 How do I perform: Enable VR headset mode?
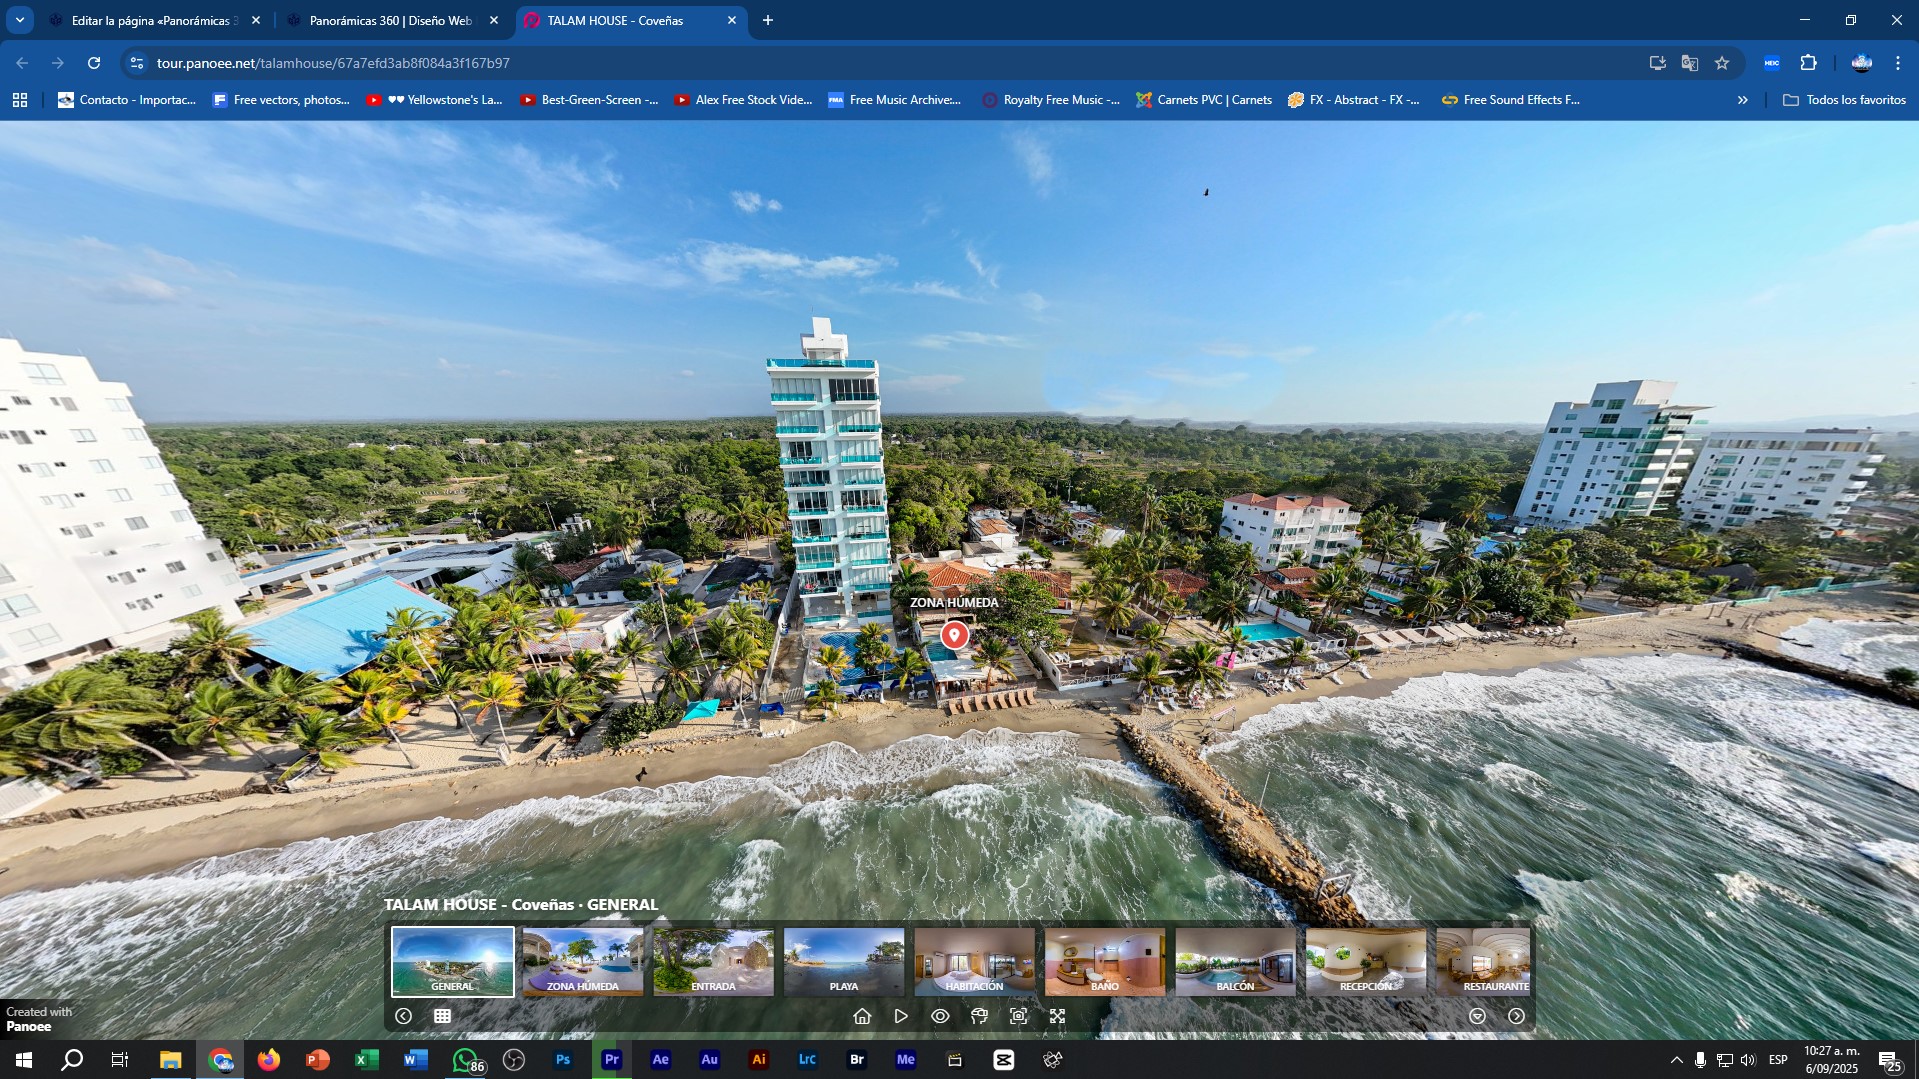(x=979, y=1016)
